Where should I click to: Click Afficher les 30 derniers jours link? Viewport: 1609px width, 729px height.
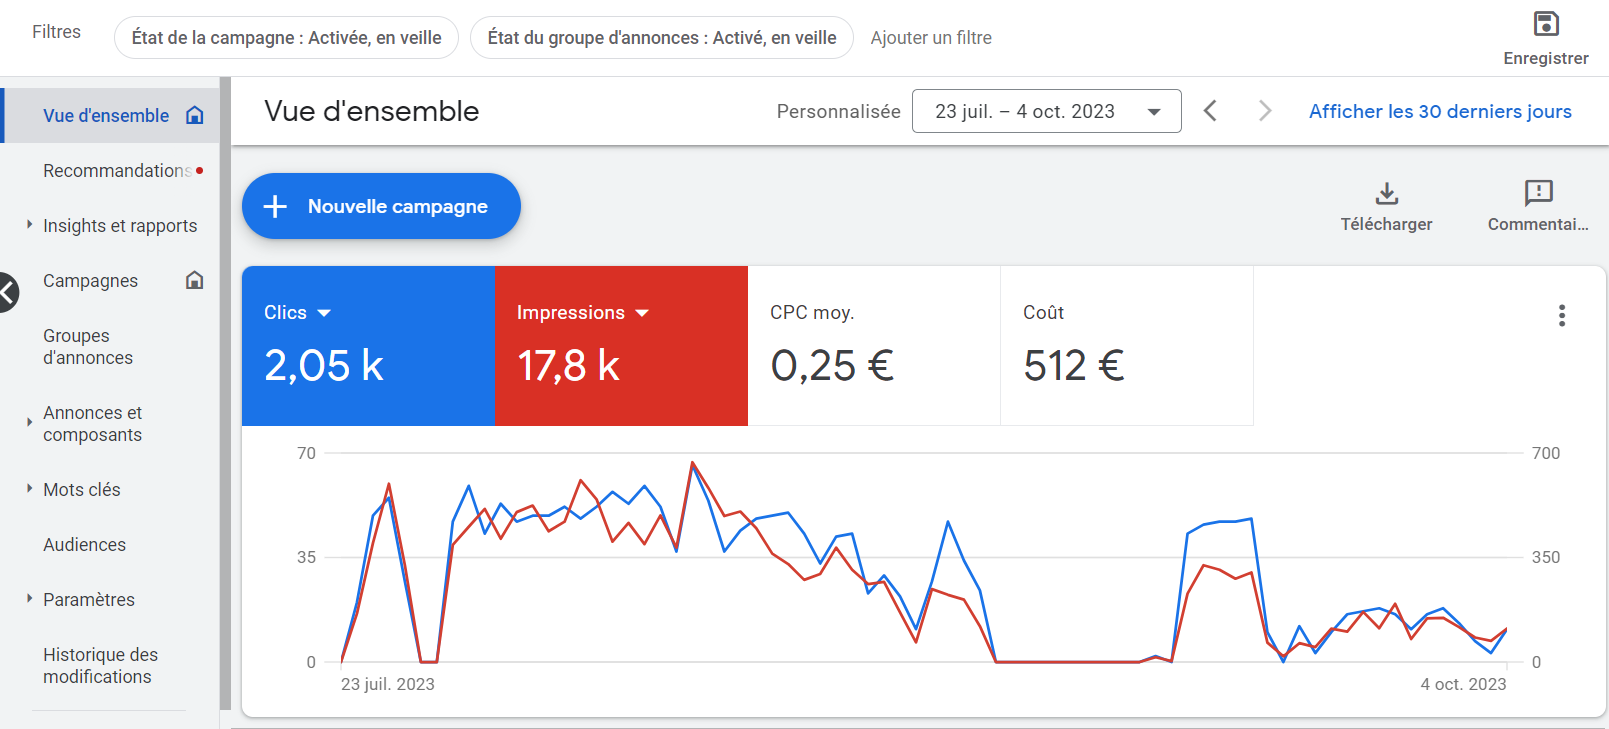1440,111
